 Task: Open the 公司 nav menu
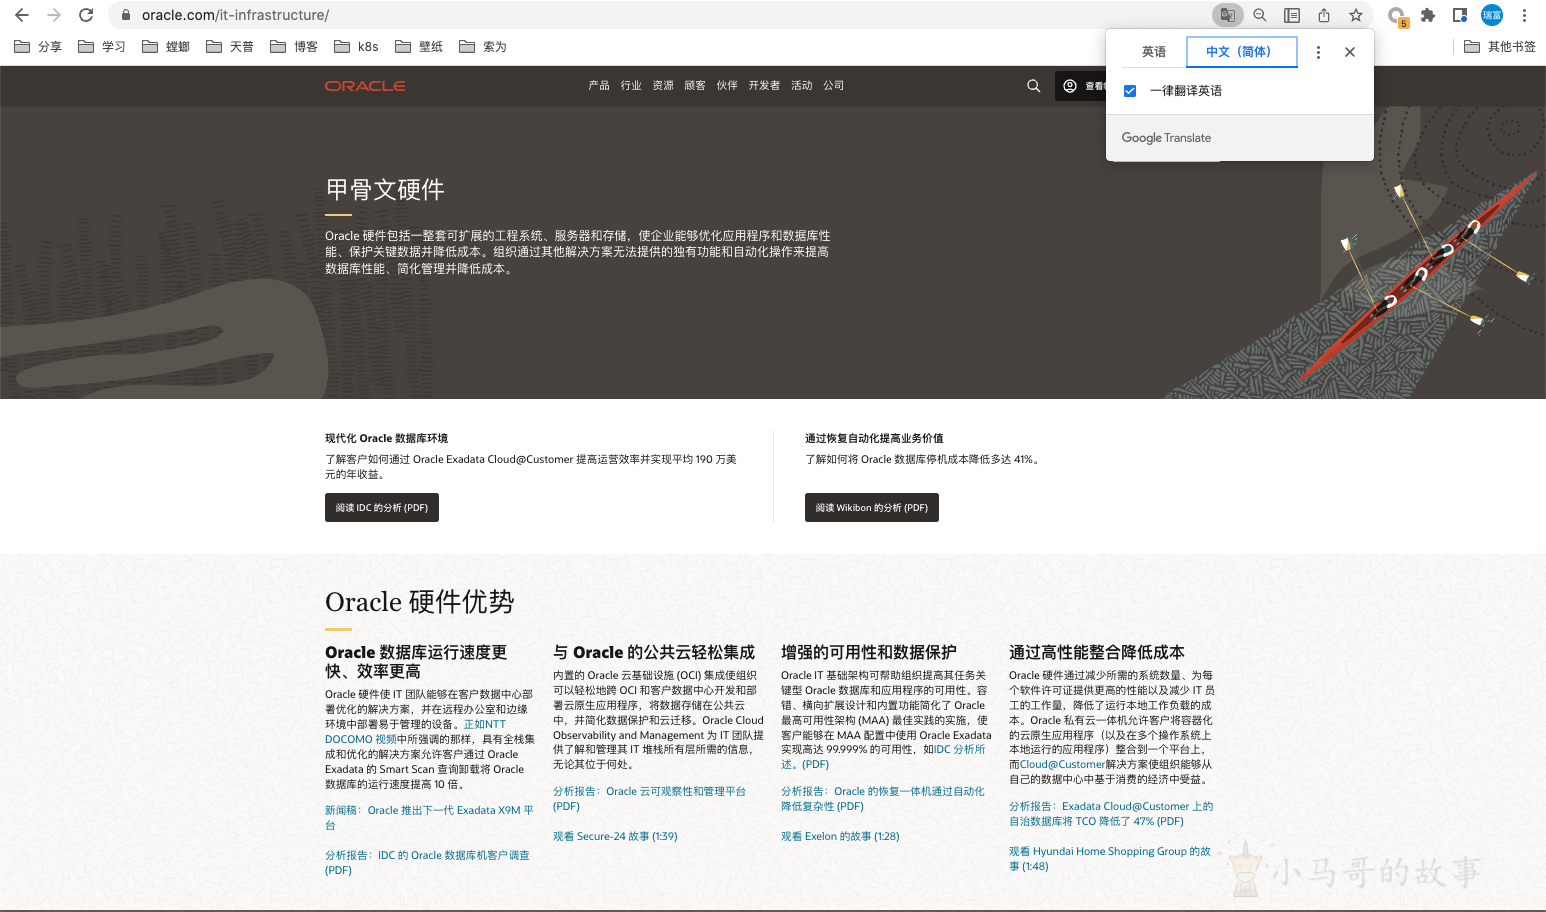click(x=834, y=86)
